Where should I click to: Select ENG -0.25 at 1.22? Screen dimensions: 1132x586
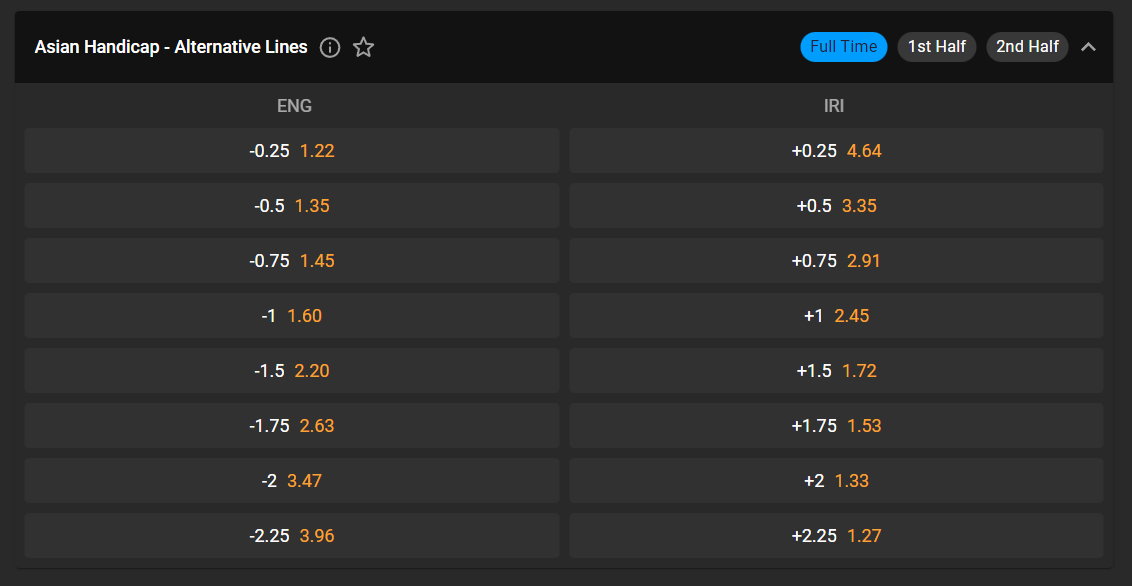pyautogui.click(x=292, y=151)
